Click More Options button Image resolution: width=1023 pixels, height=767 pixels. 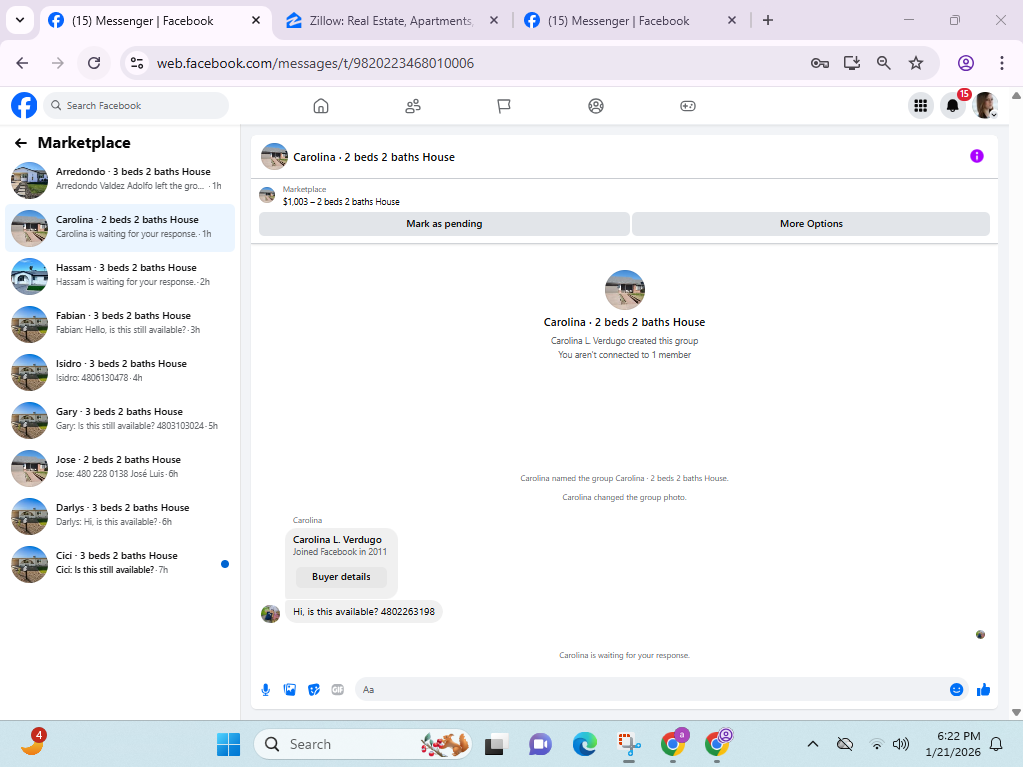point(811,224)
